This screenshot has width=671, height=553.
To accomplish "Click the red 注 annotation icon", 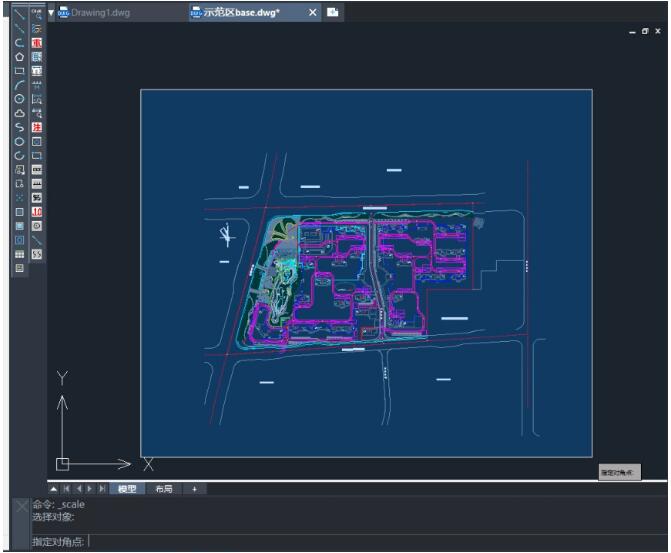I will (x=37, y=128).
